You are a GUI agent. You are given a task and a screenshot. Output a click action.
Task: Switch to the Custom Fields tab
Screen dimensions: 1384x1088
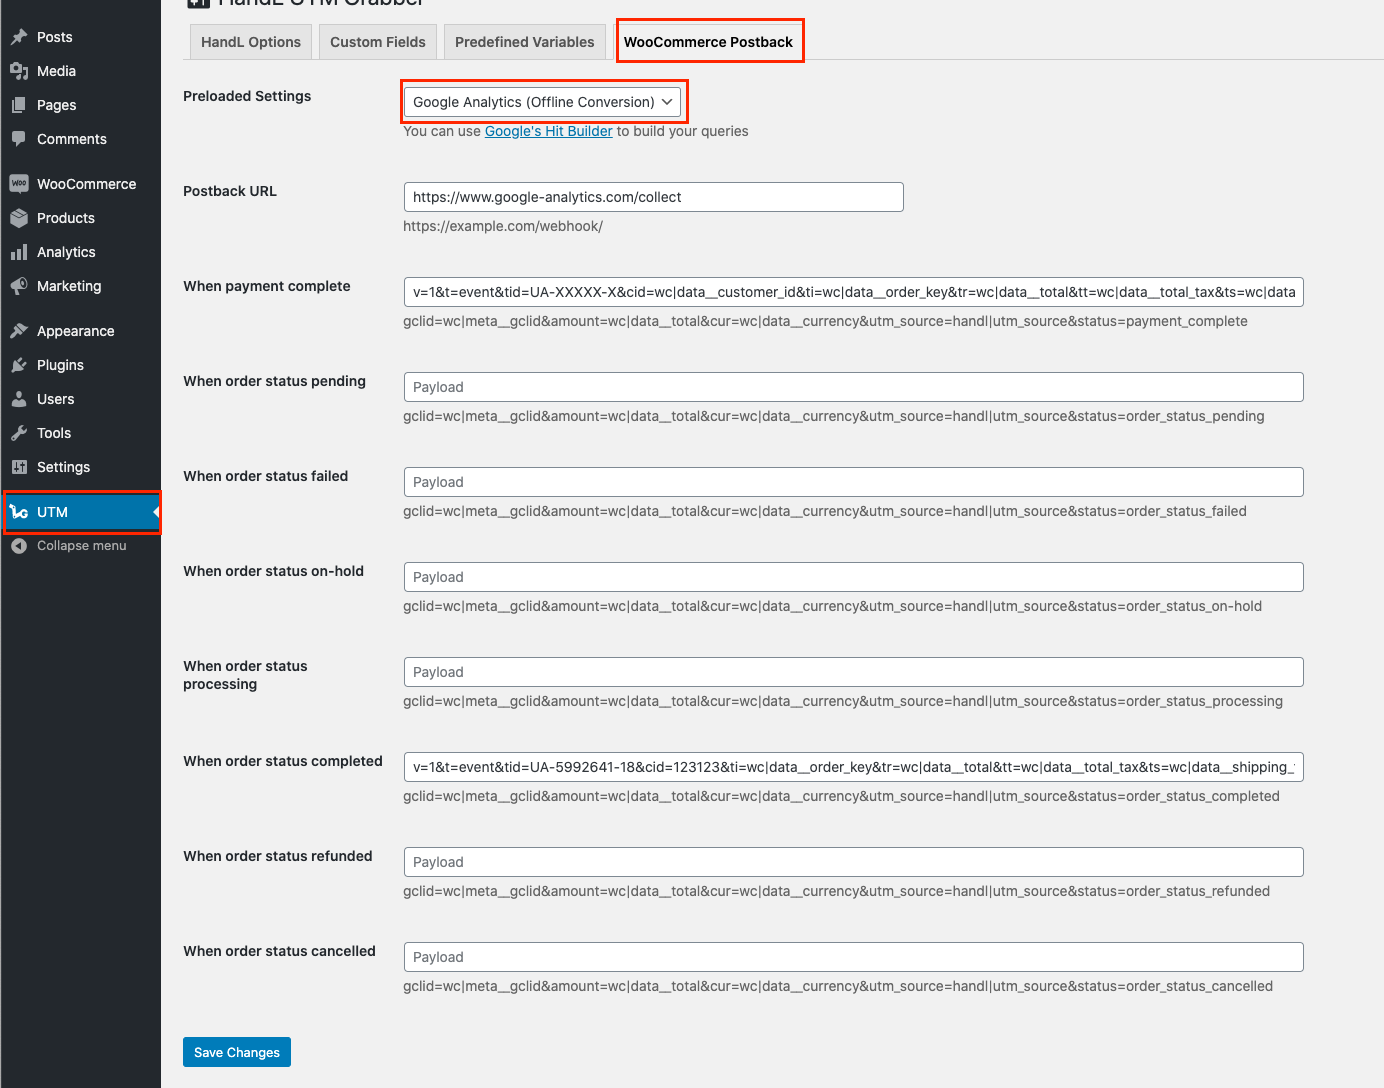click(377, 41)
